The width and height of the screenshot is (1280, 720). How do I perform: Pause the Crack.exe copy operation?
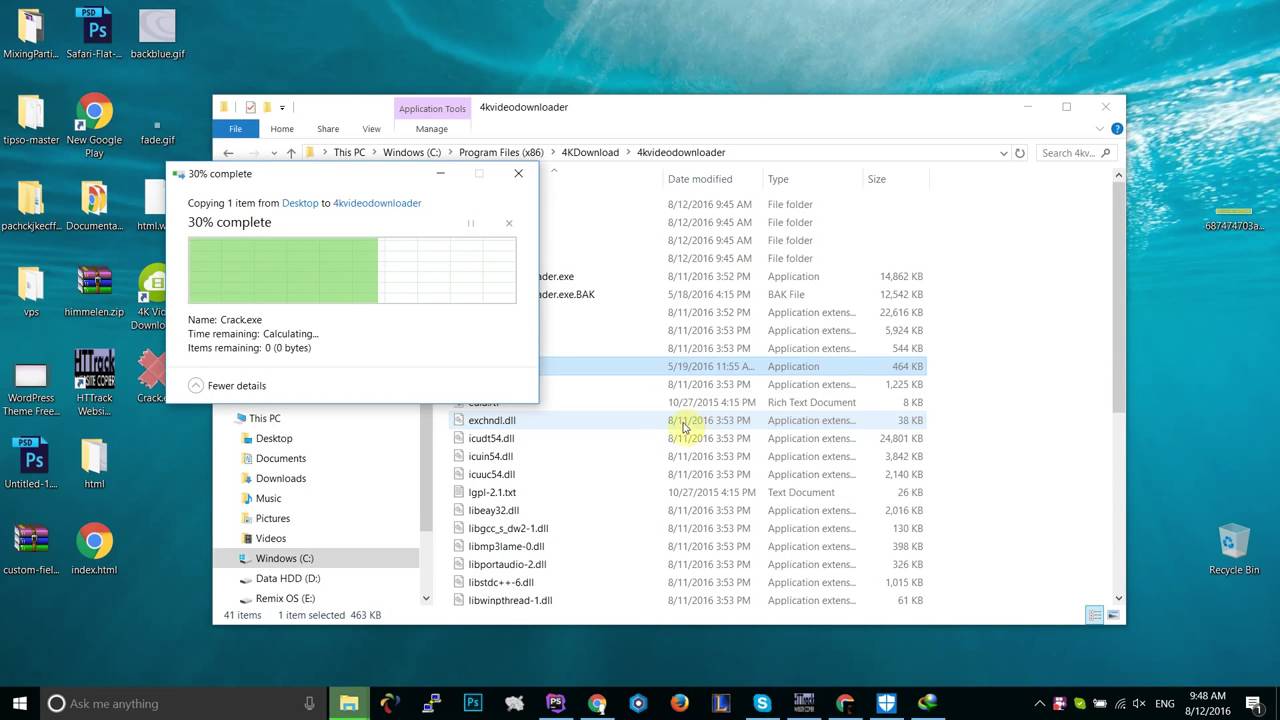(x=471, y=223)
